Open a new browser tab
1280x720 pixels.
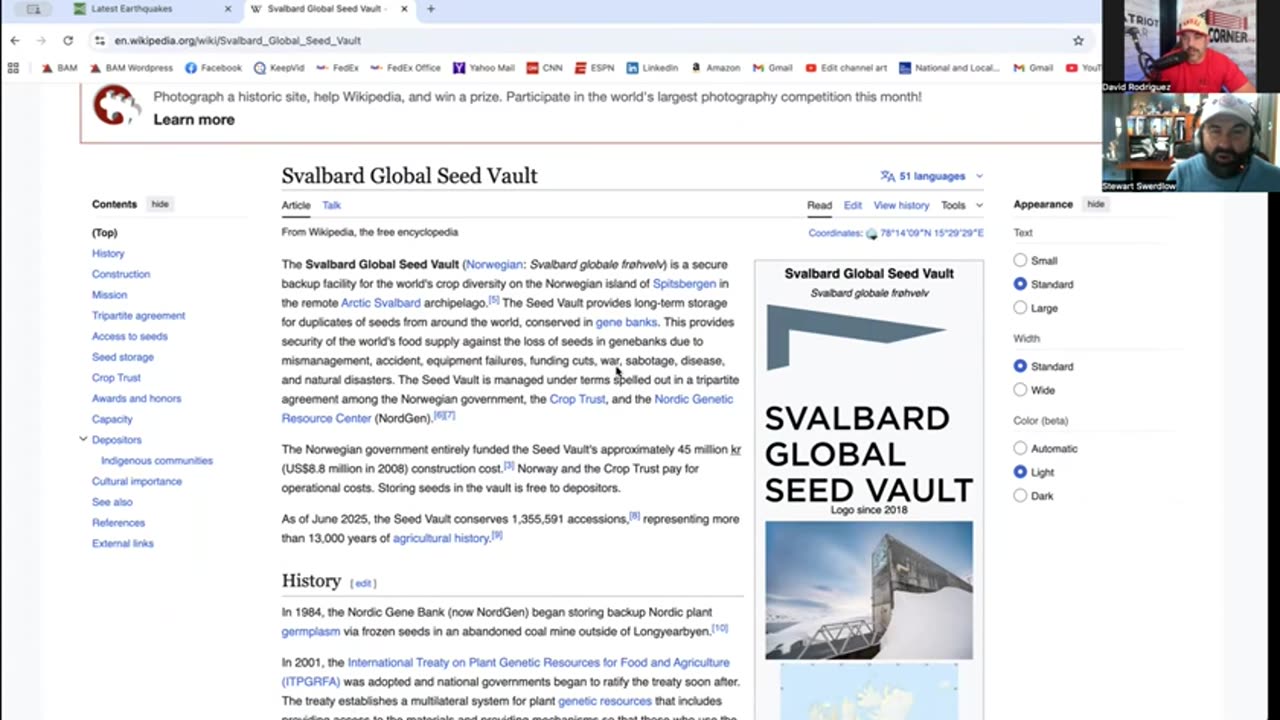[x=431, y=9]
